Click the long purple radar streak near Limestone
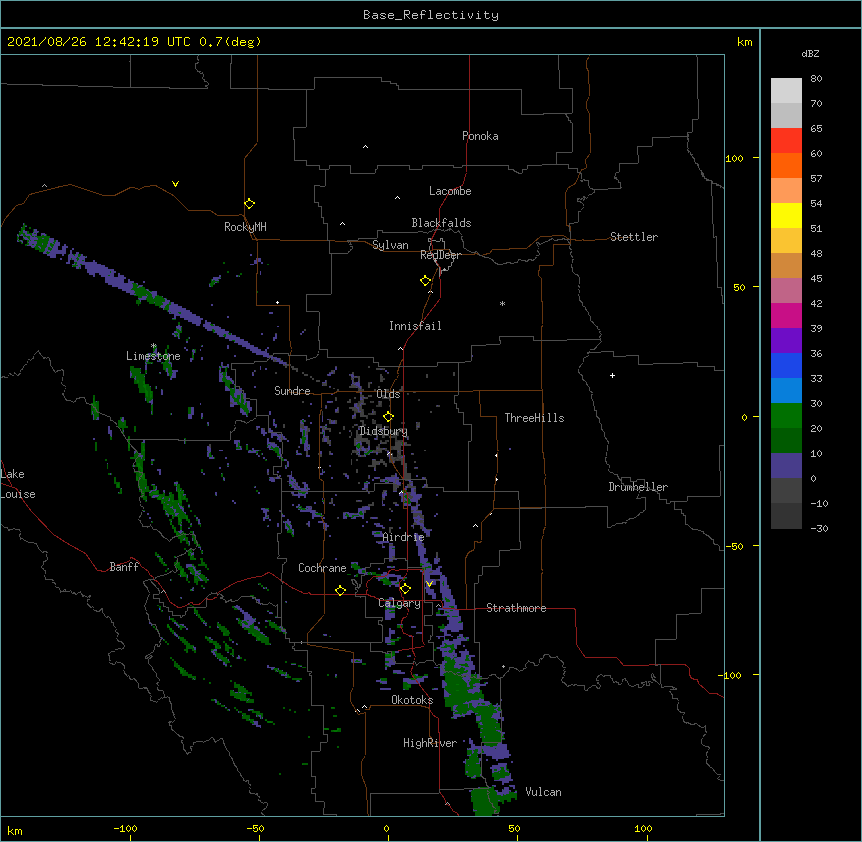 [154, 297]
